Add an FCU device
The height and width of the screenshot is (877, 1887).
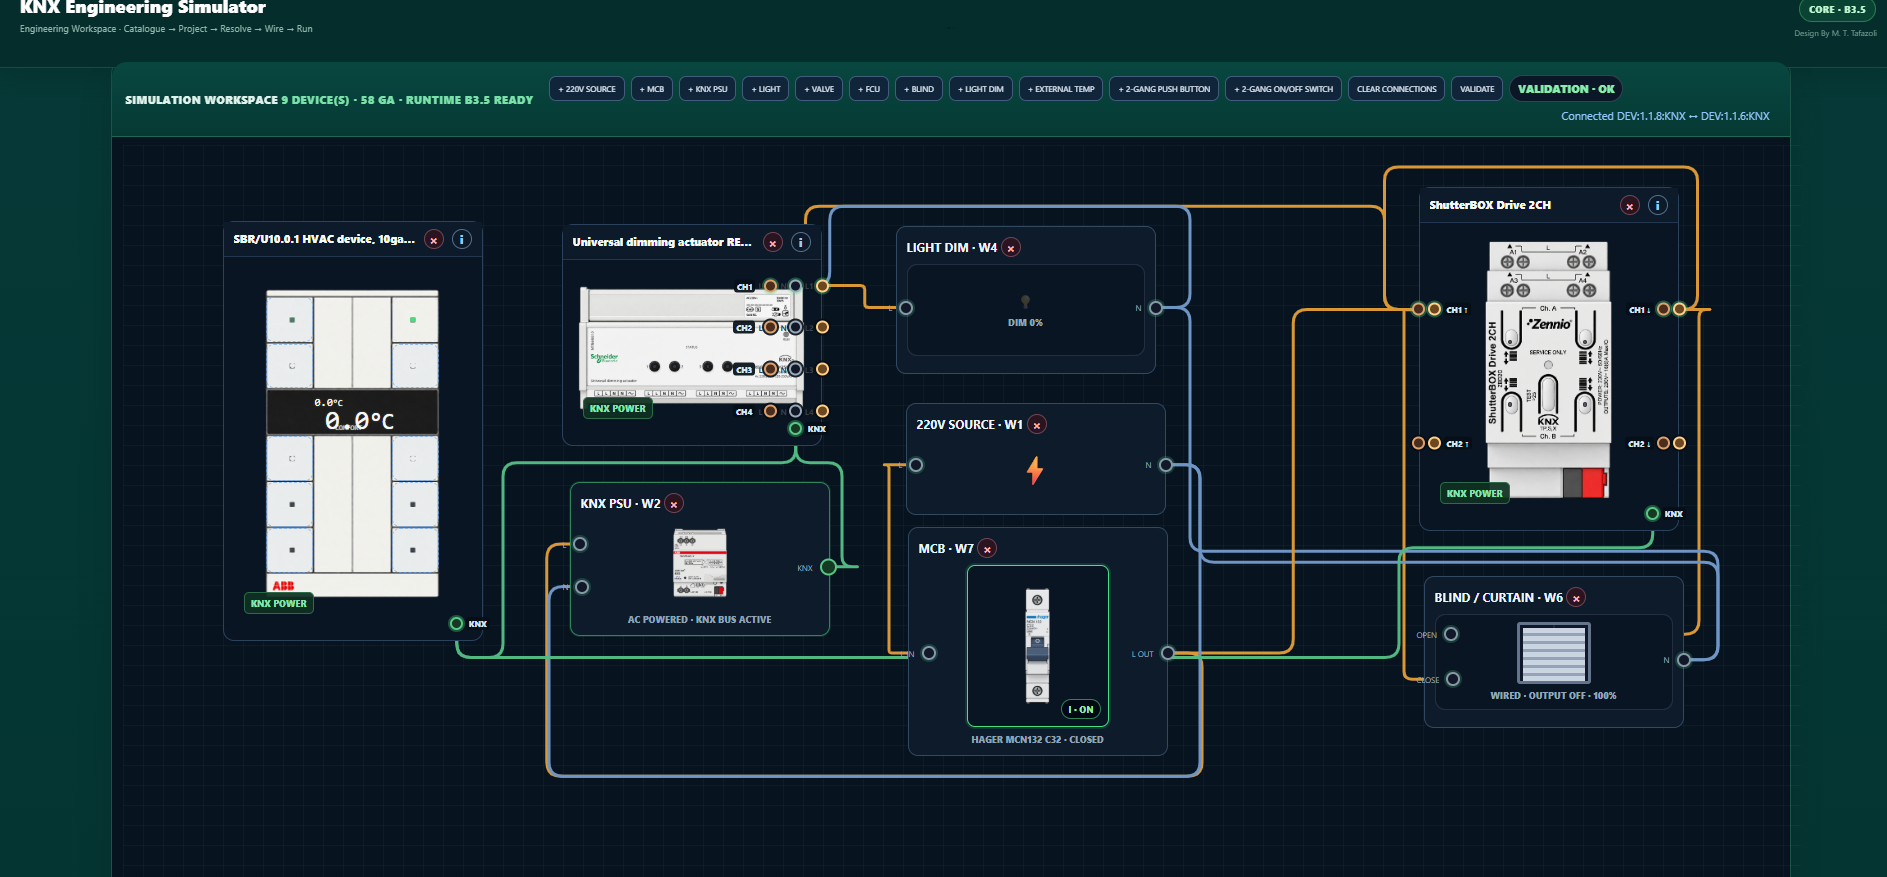tap(869, 89)
